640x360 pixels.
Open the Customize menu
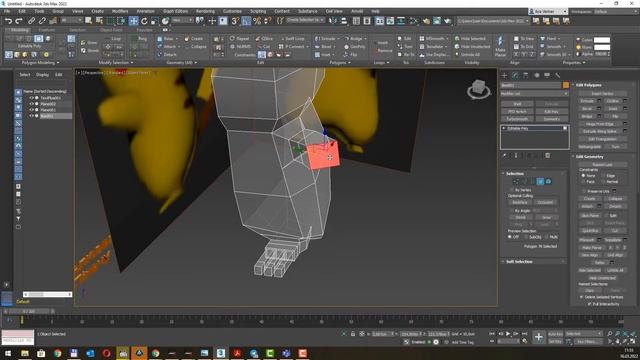[x=232, y=11]
